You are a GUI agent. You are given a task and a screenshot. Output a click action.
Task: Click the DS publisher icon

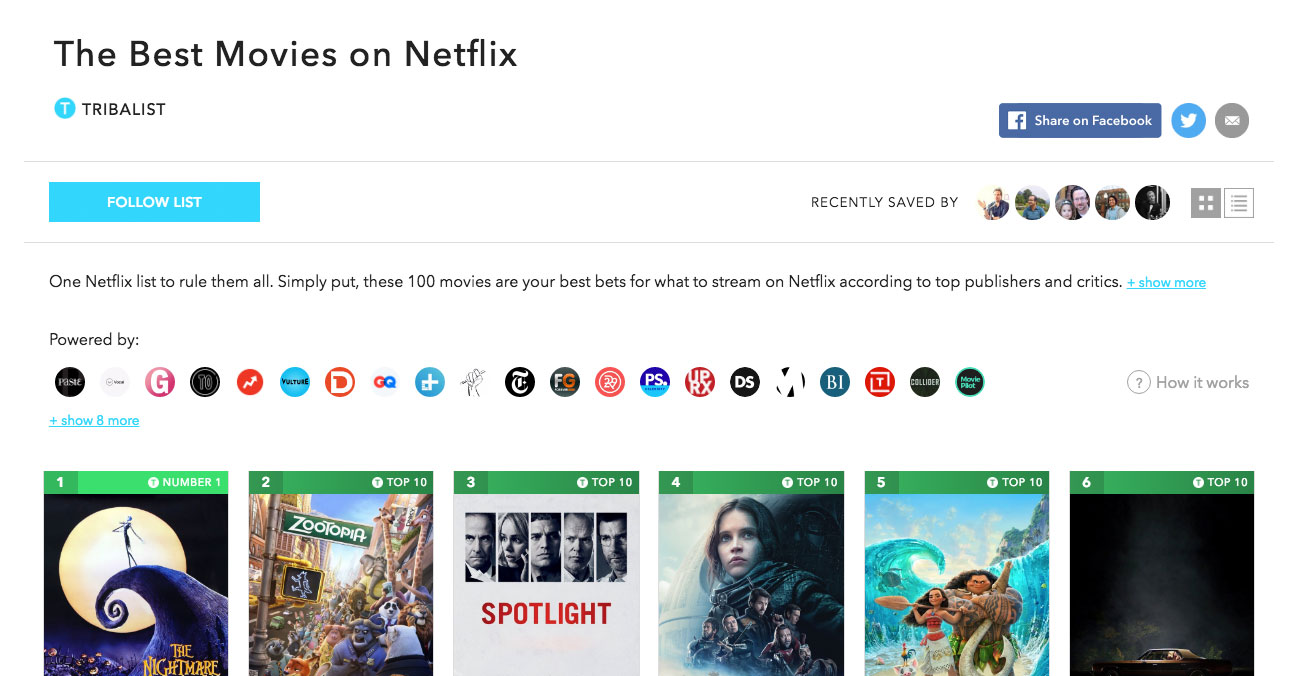point(745,382)
